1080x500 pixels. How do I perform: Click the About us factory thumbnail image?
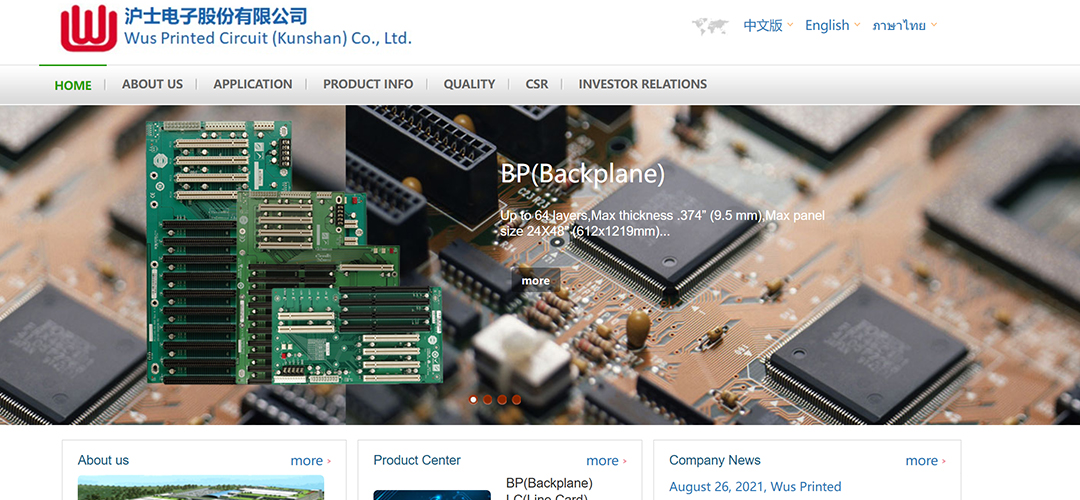(x=200, y=488)
